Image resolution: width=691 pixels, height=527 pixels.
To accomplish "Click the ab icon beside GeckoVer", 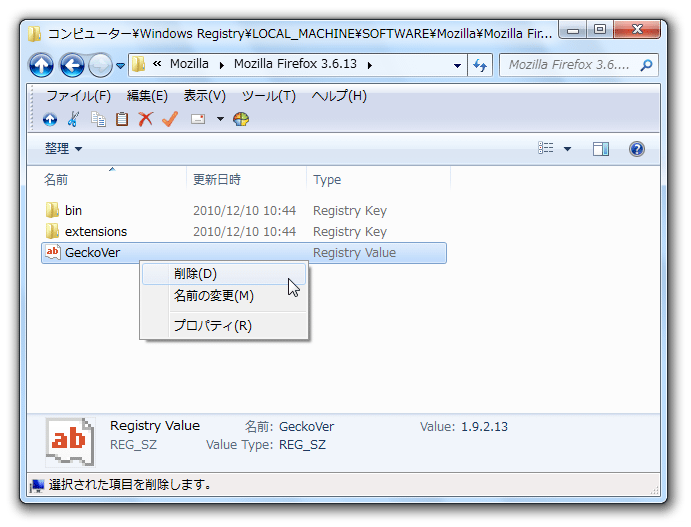I will tap(52, 252).
